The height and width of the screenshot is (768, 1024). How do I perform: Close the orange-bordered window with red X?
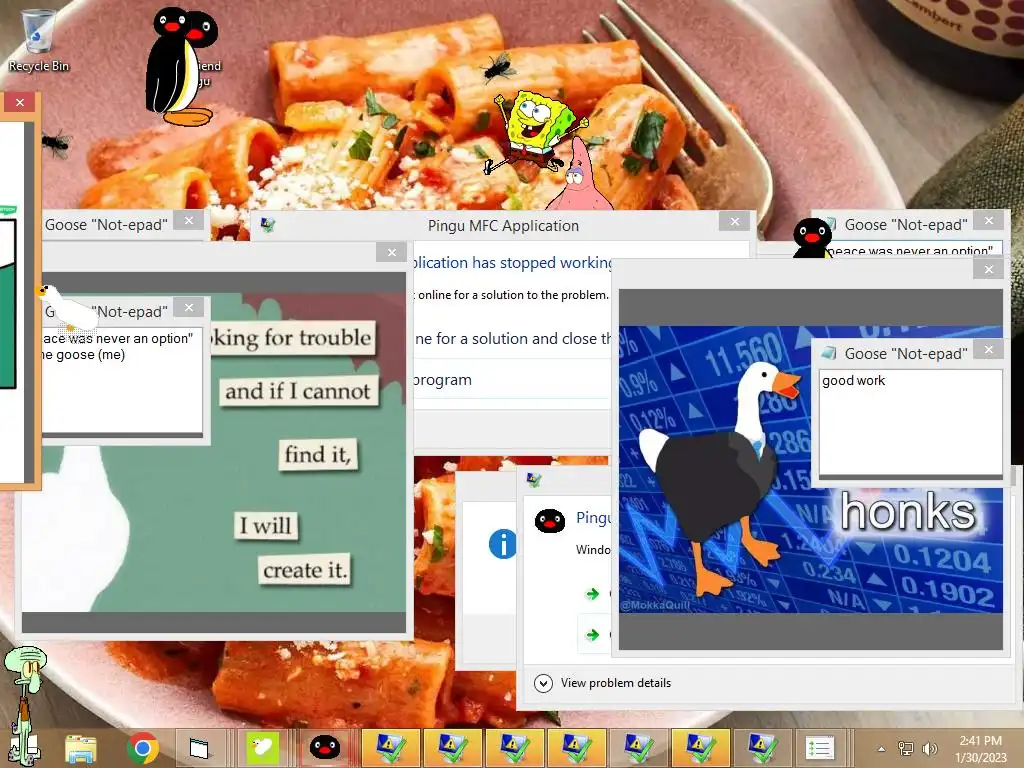click(x=20, y=103)
